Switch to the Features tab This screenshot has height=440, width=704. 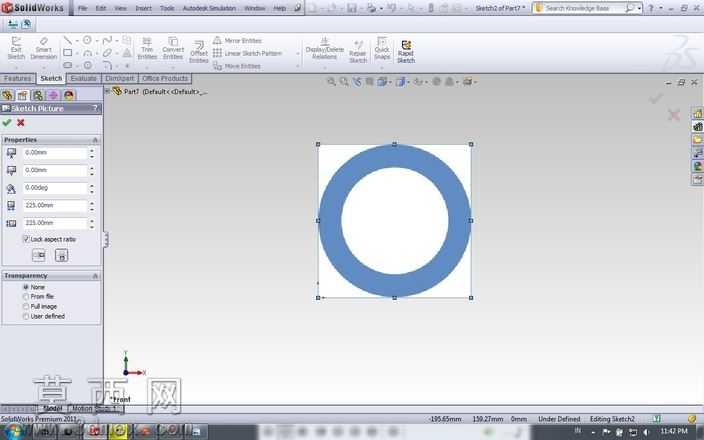point(18,79)
